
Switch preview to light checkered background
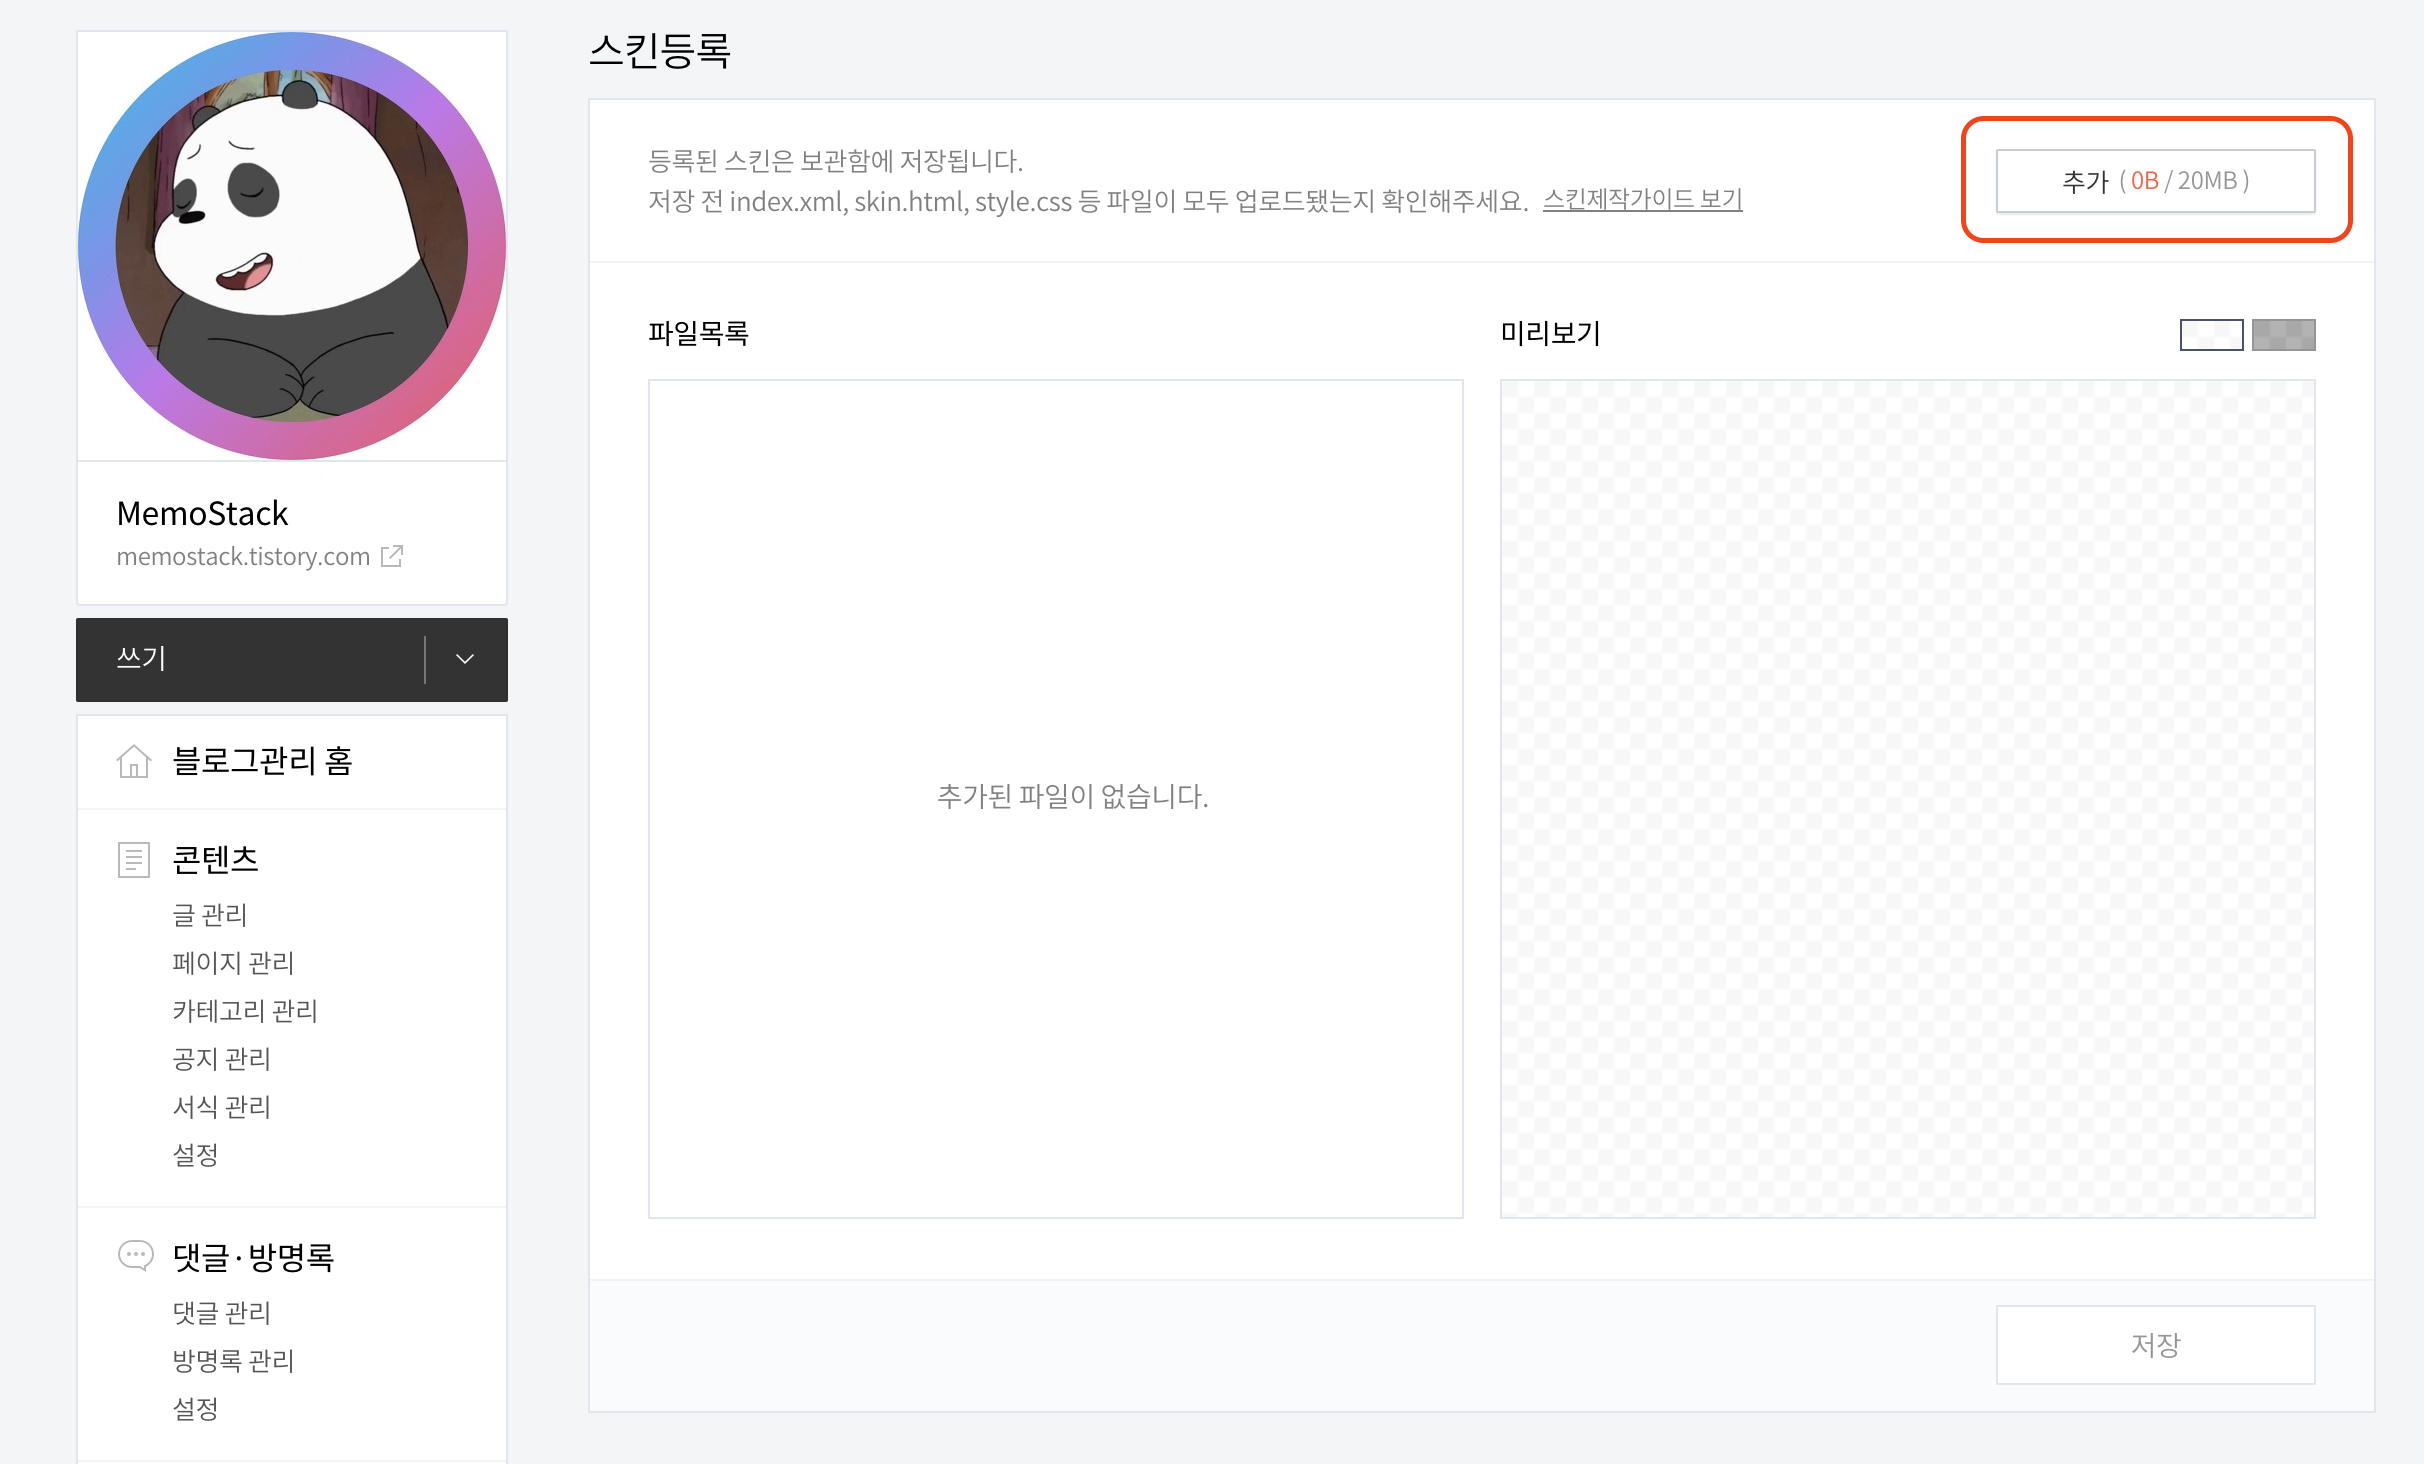coord(2211,334)
